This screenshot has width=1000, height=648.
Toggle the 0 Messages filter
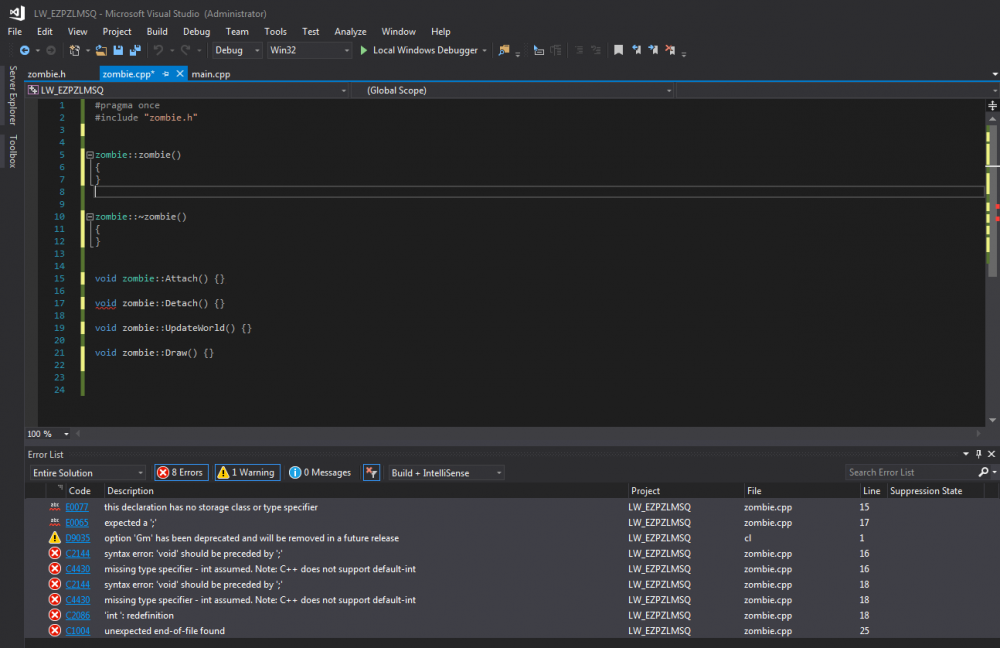point(320,472)
